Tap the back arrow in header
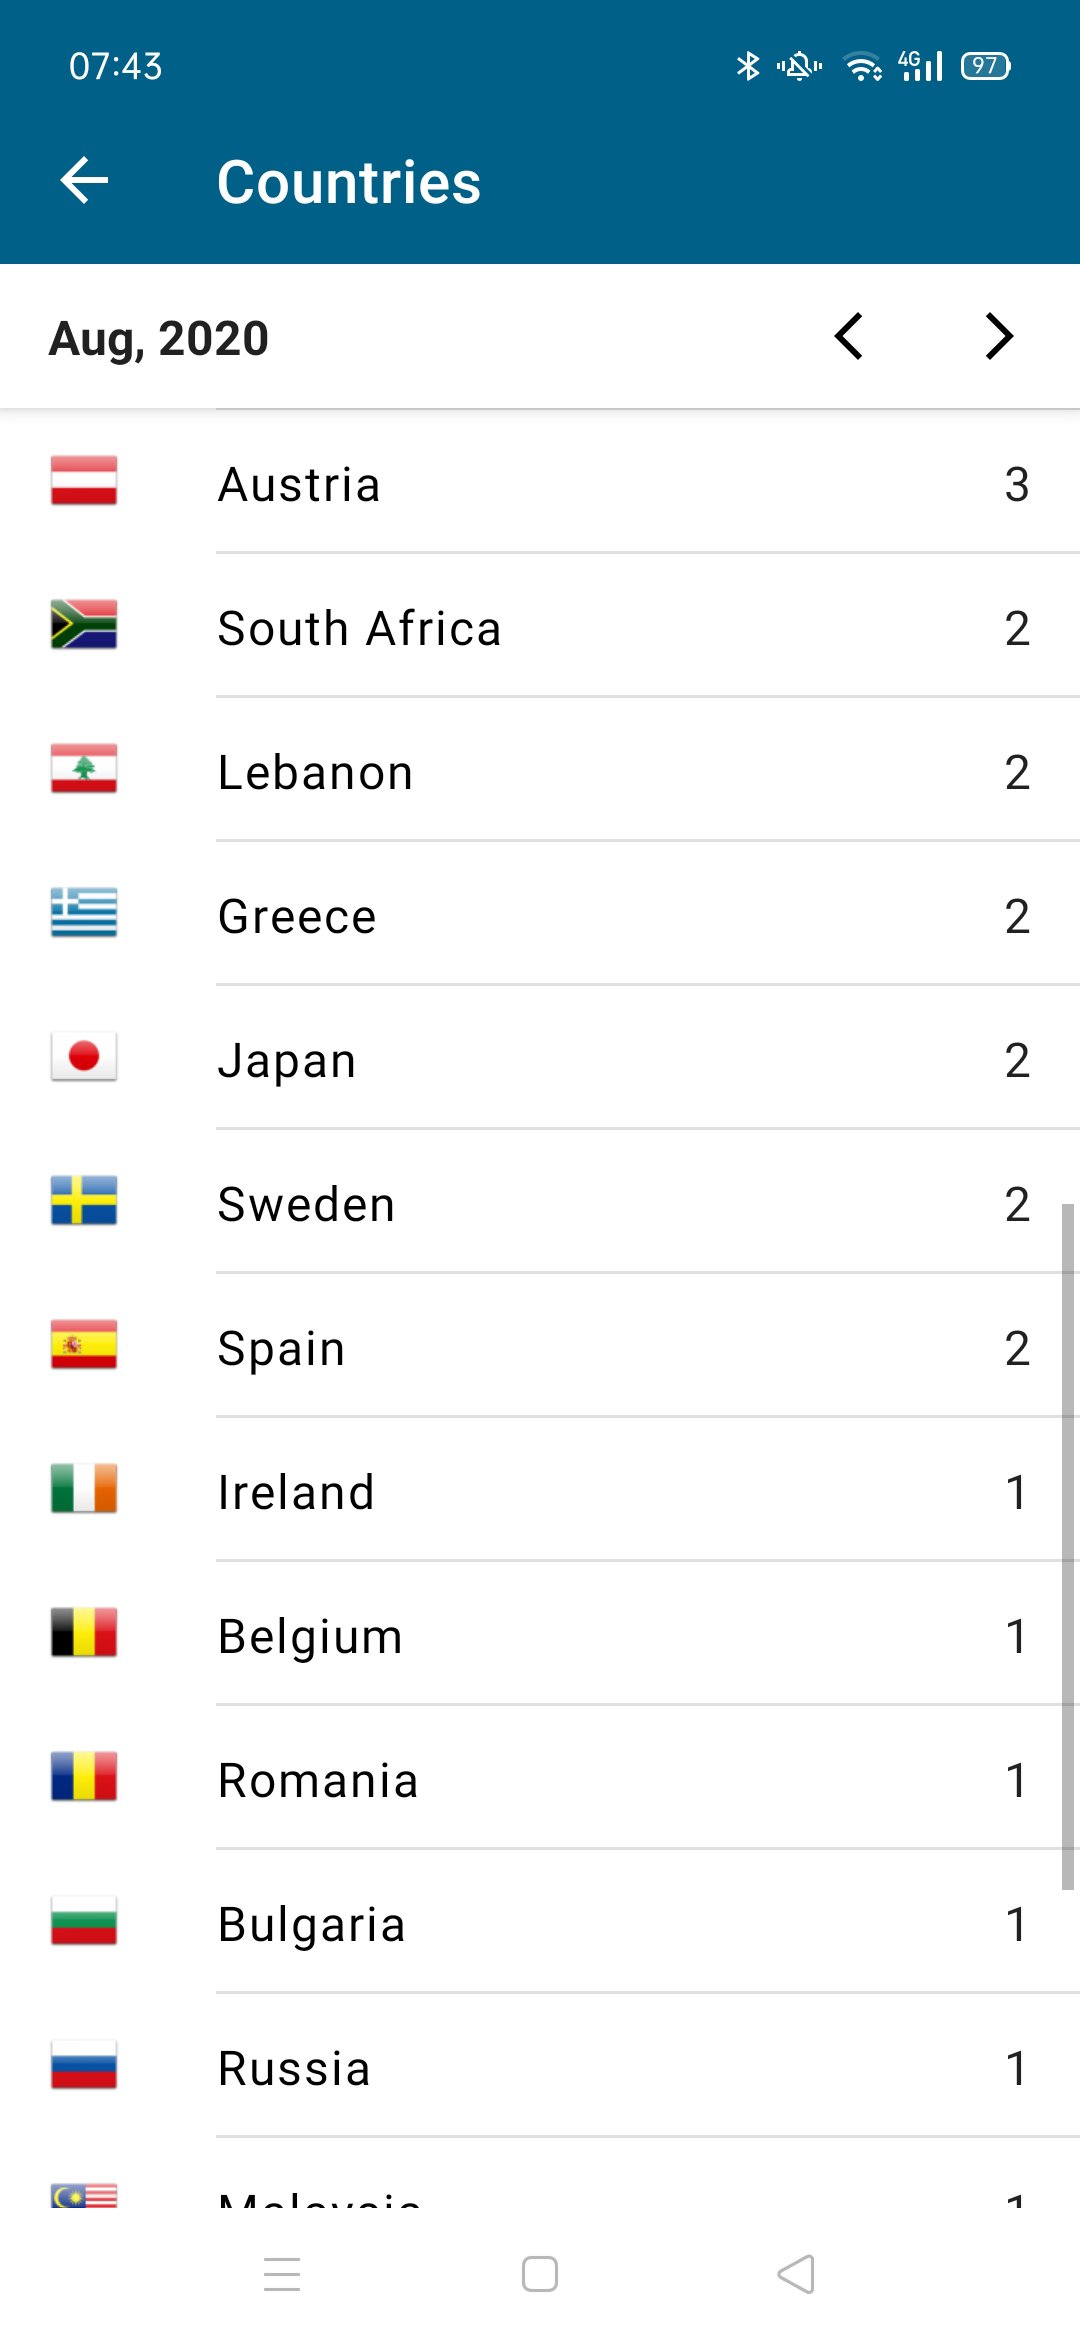The height and width of the screenshot is (2340, 1080). click(84, 181)
